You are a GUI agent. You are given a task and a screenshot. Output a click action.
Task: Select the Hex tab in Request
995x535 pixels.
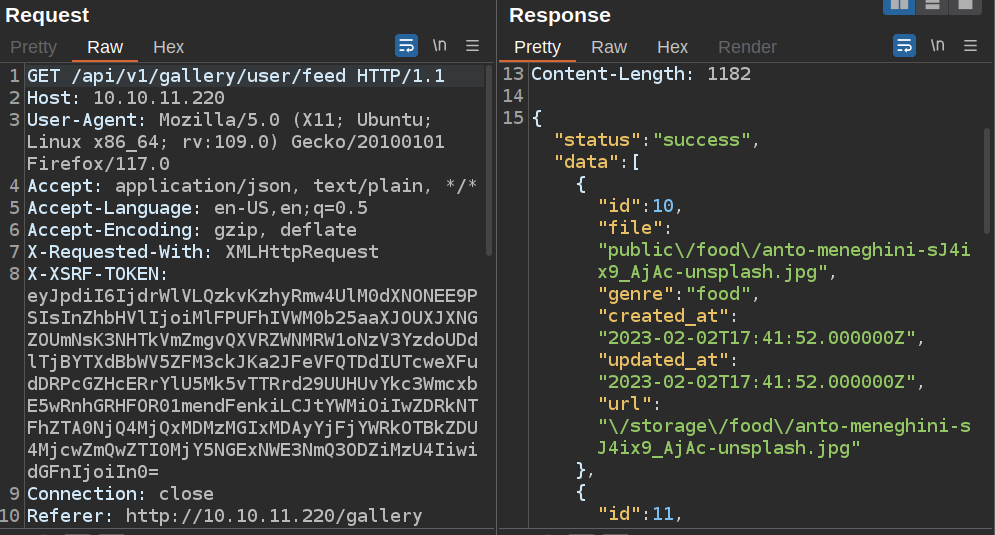pyautogui.click(x=168, y=47)
